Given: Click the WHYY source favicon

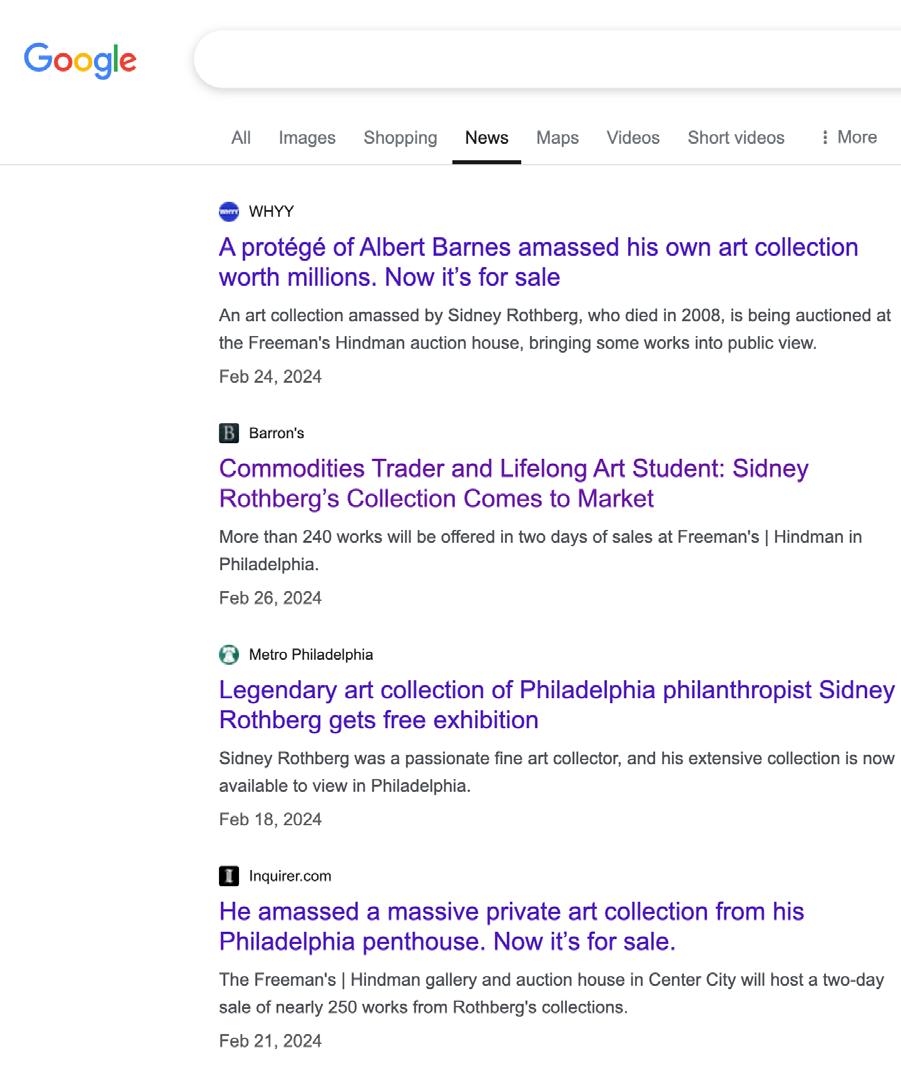Looking at the screenshot, I should coord(229,211).
